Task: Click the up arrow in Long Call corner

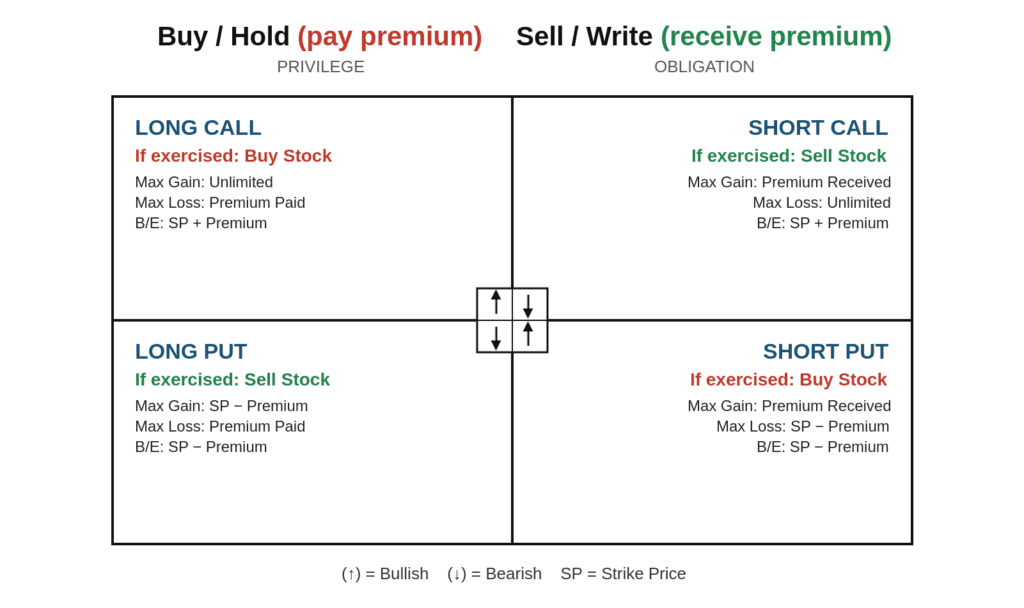Action: click(x=496, y=302)
